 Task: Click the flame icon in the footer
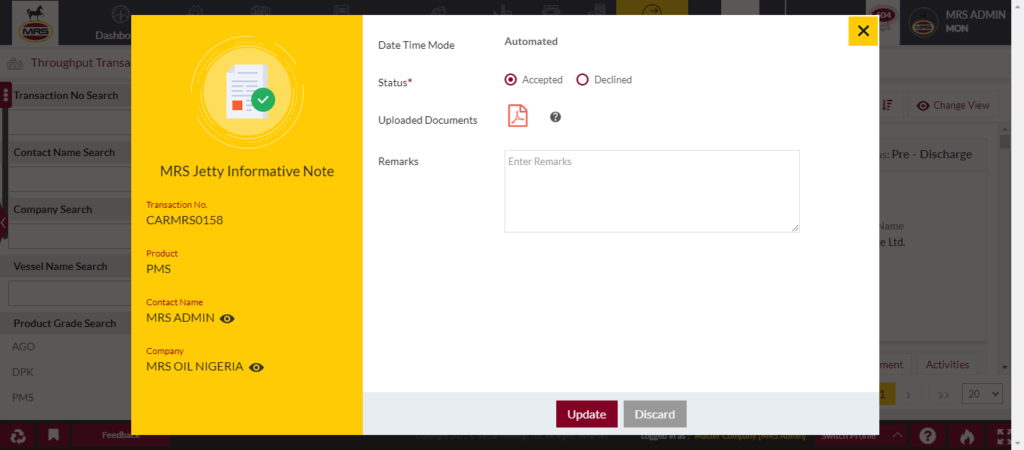[966, 436]
